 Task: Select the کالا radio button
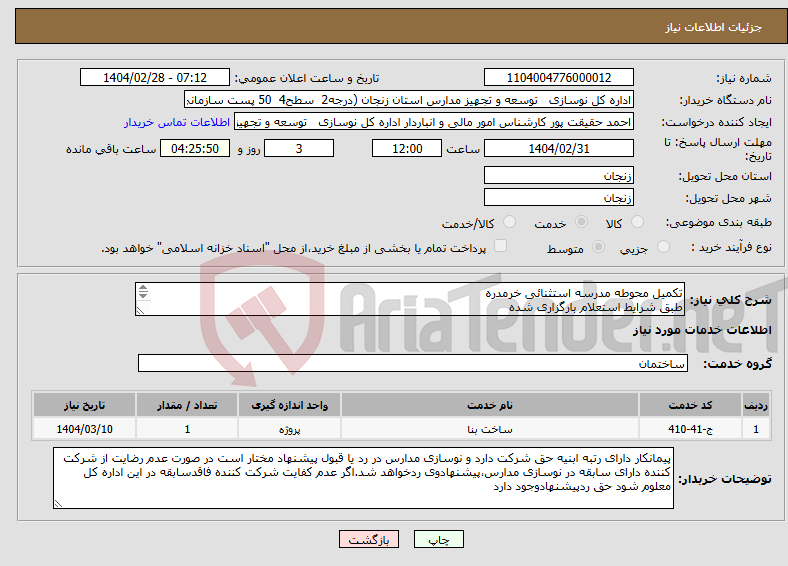tap(637, 222)
